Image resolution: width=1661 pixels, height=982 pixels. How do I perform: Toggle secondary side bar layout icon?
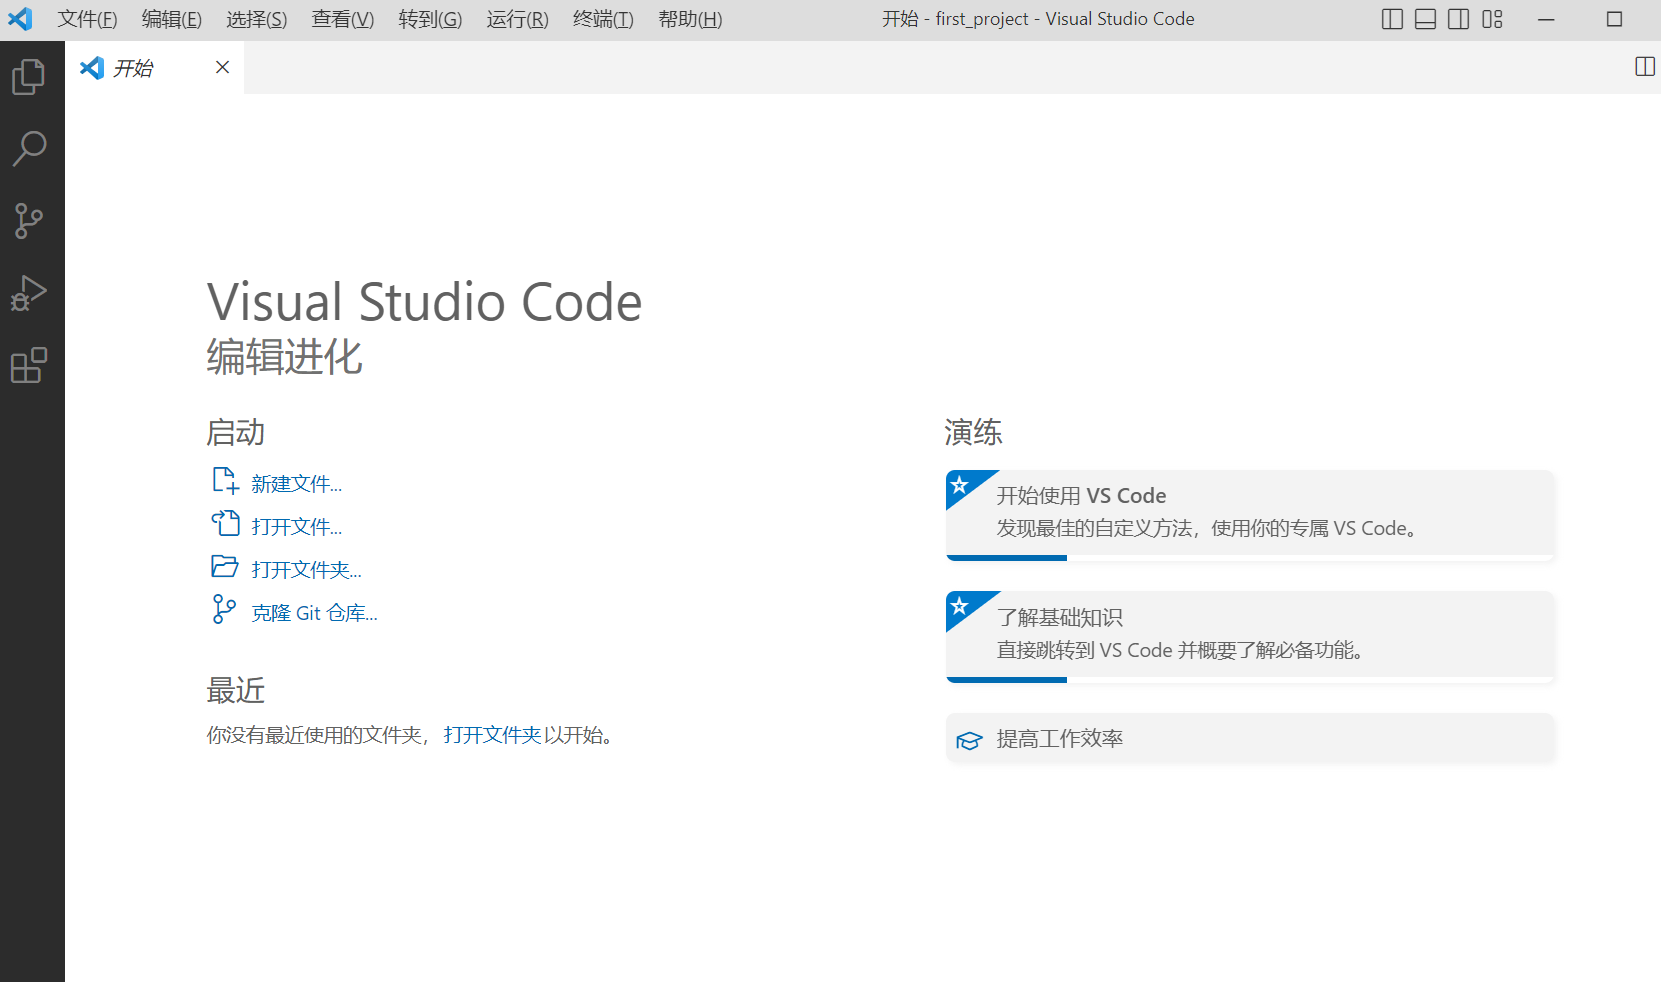(x=1459, y=19)
